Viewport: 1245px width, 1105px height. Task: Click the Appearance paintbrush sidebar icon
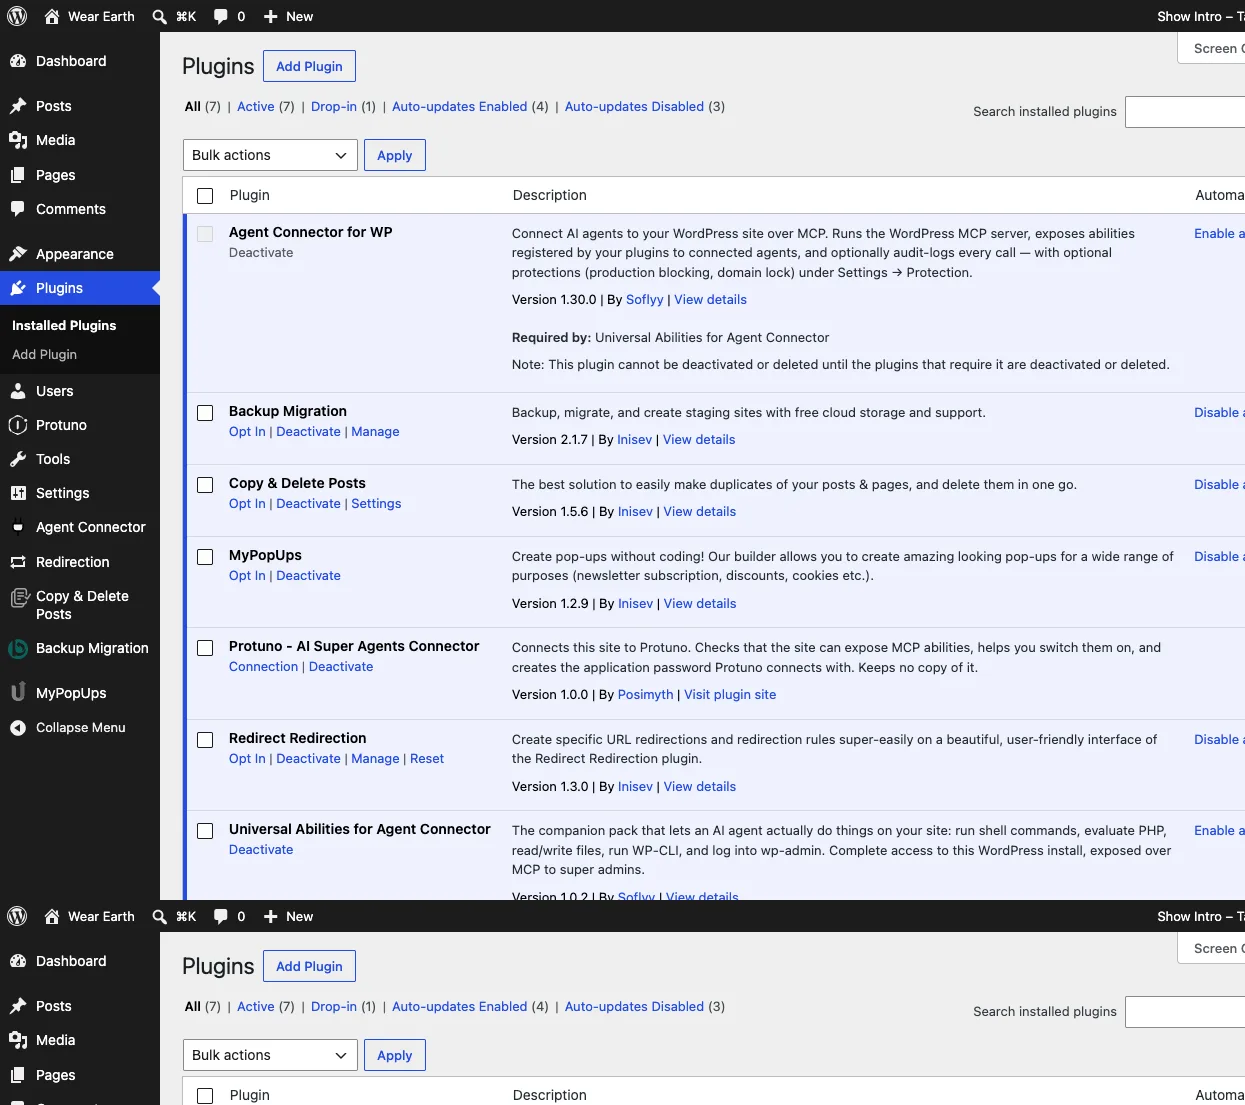pos(18,254)
